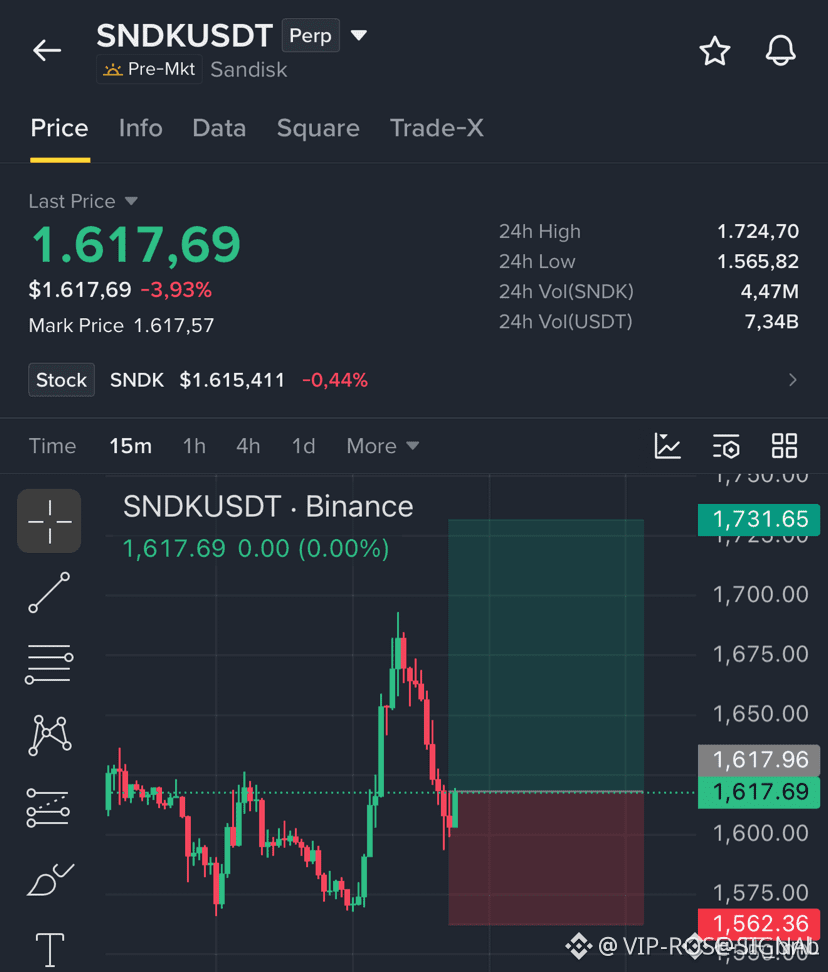Switch to the Trade-X tab

[x=436, y=128]
